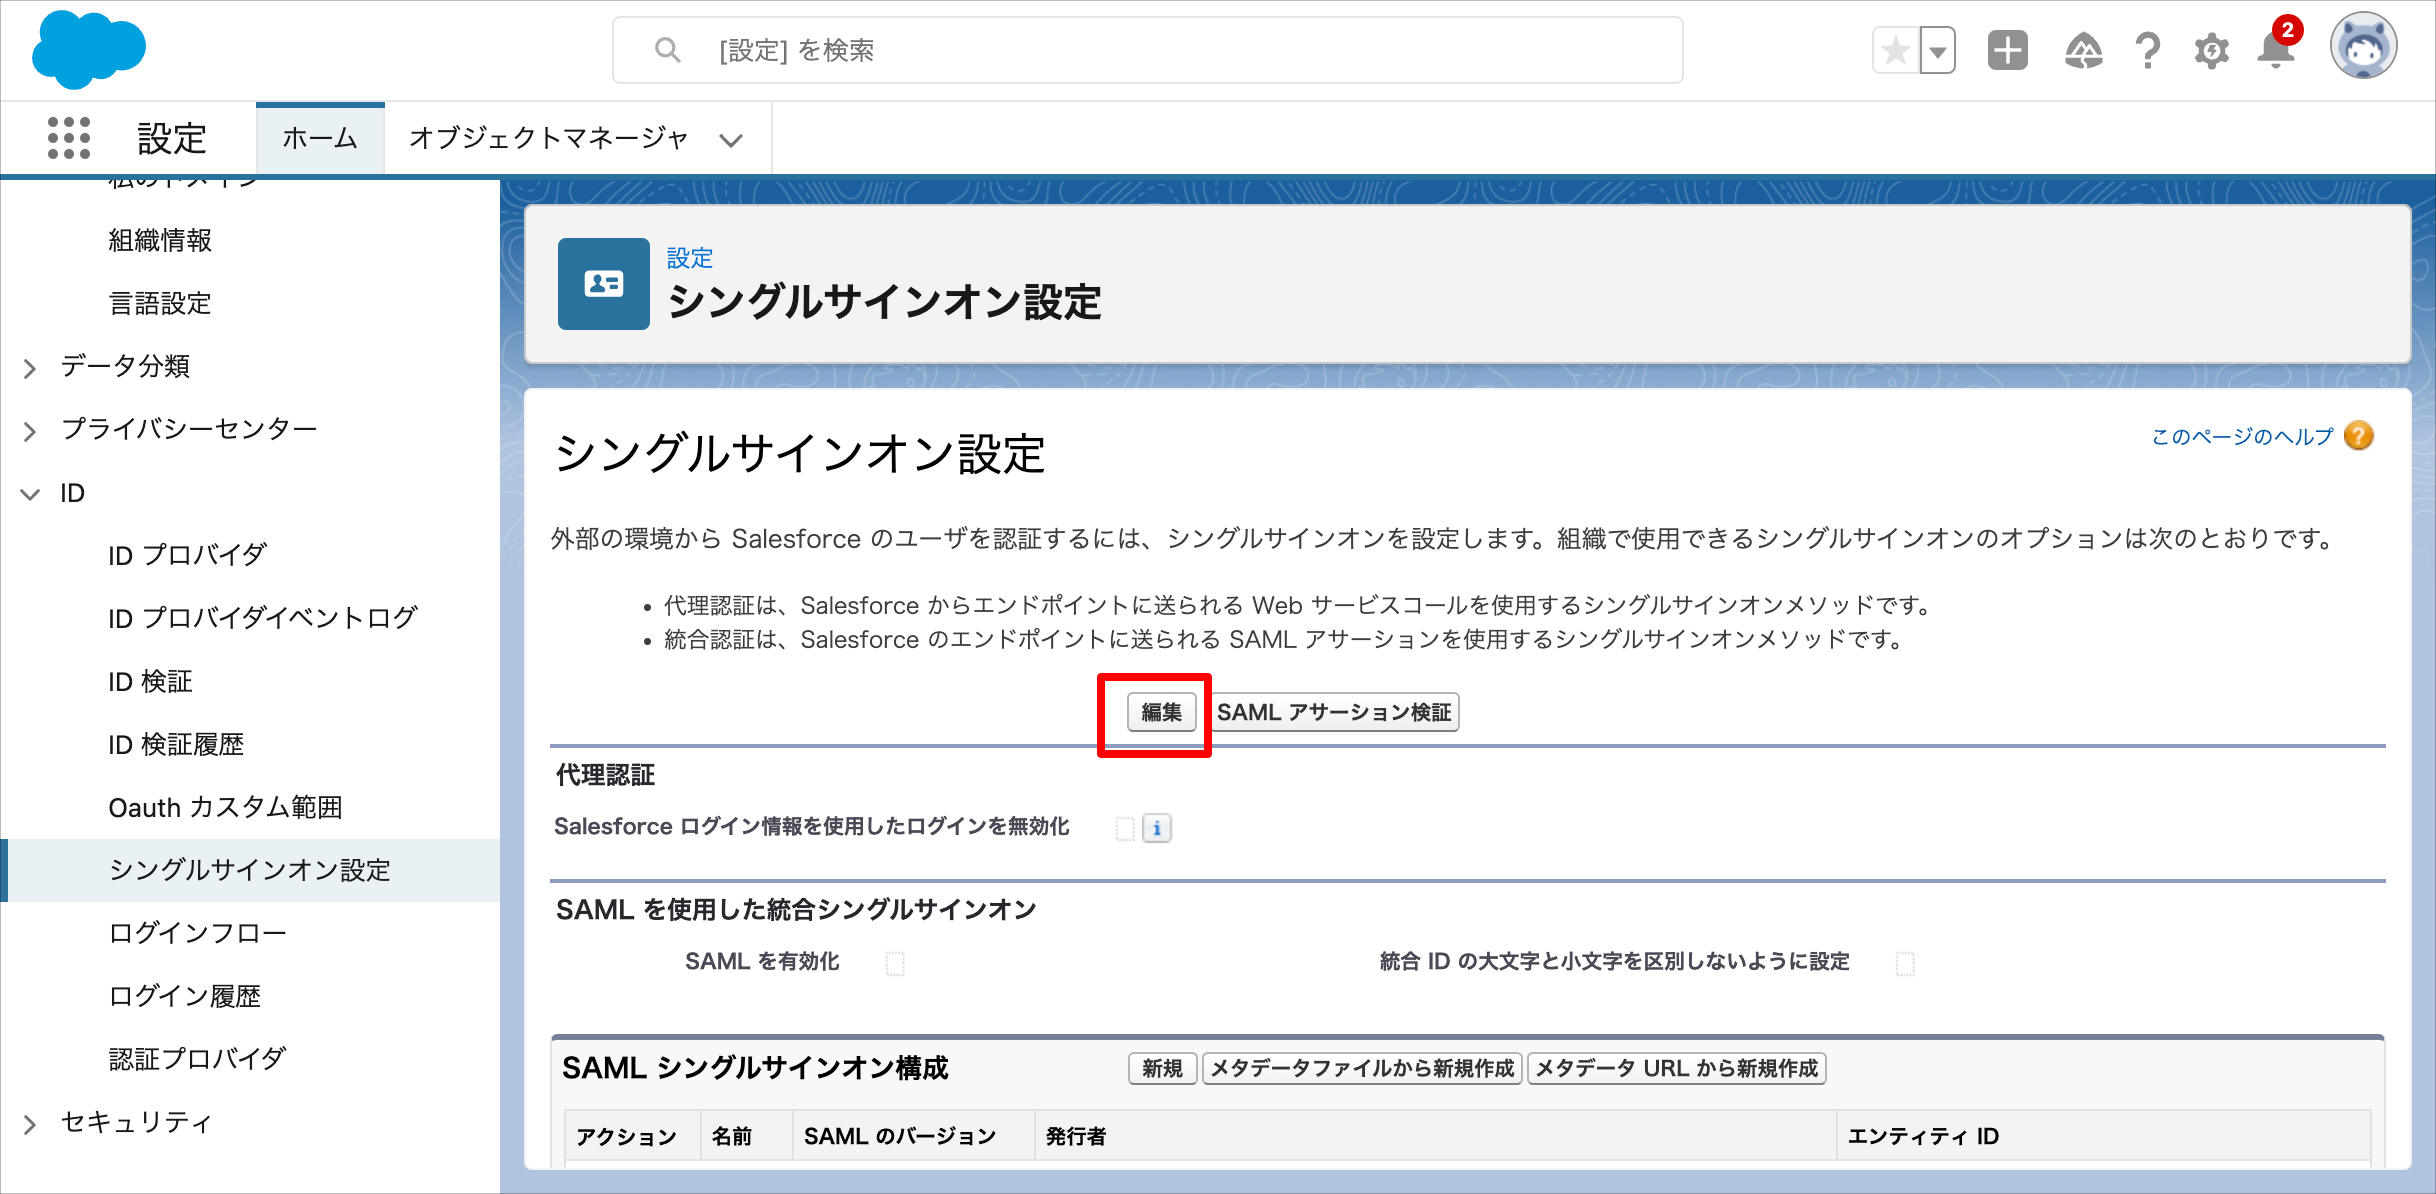This screenshot has width=2436, height=1194.
Task: Open ID 検証履歴 in the sidebar
Action: coord(176,744)
